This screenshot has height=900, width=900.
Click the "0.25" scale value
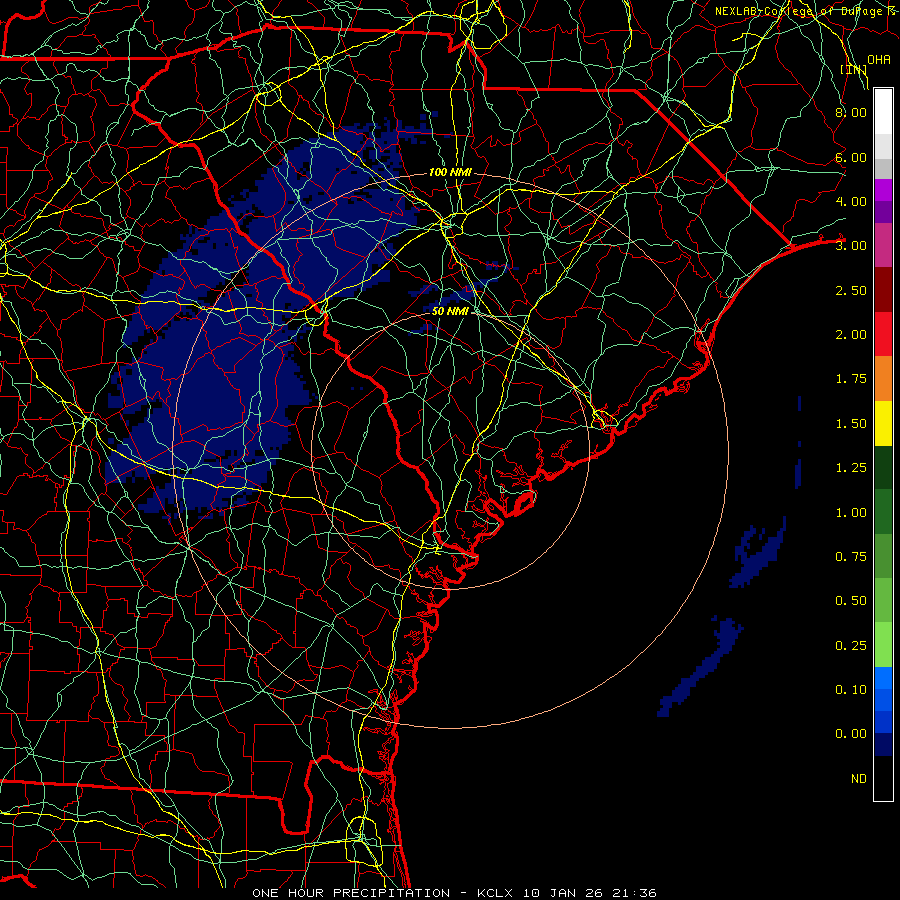[x=851, y=646]
